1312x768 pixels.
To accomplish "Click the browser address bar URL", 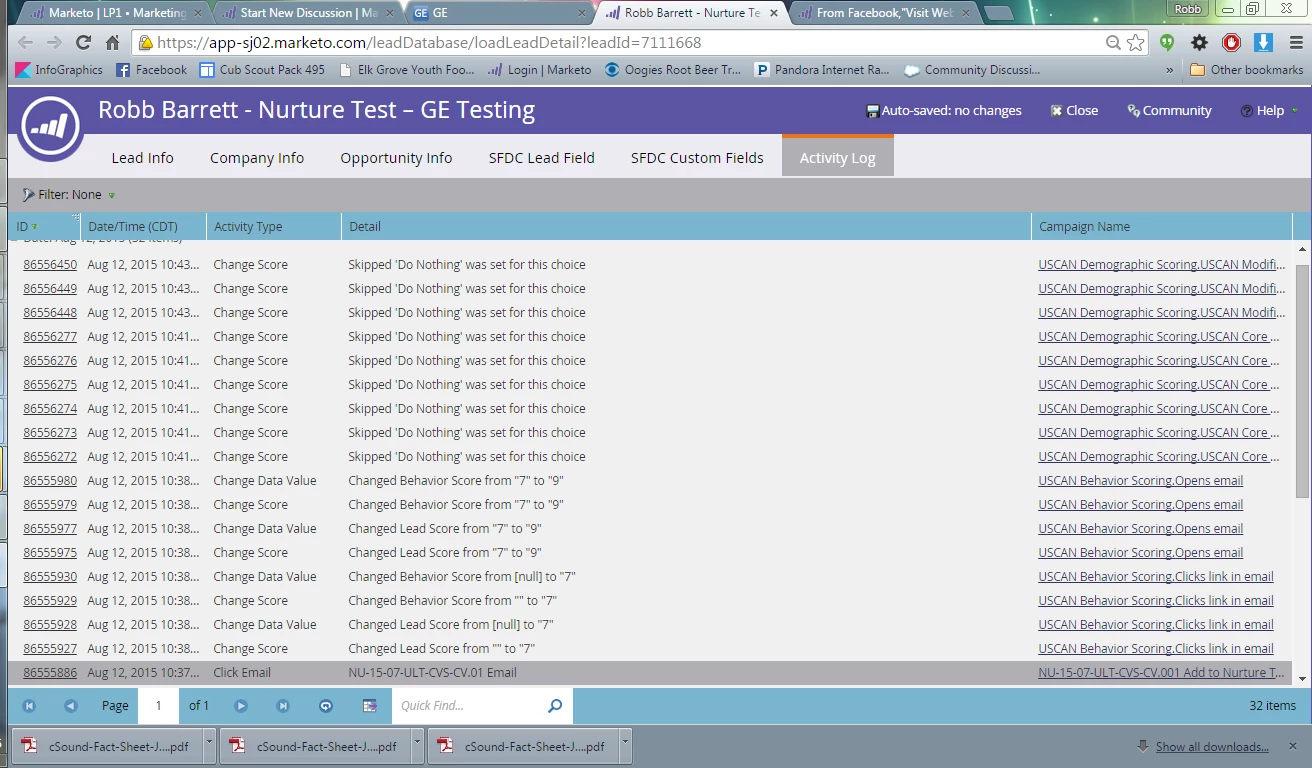I will tap(429, 43).
